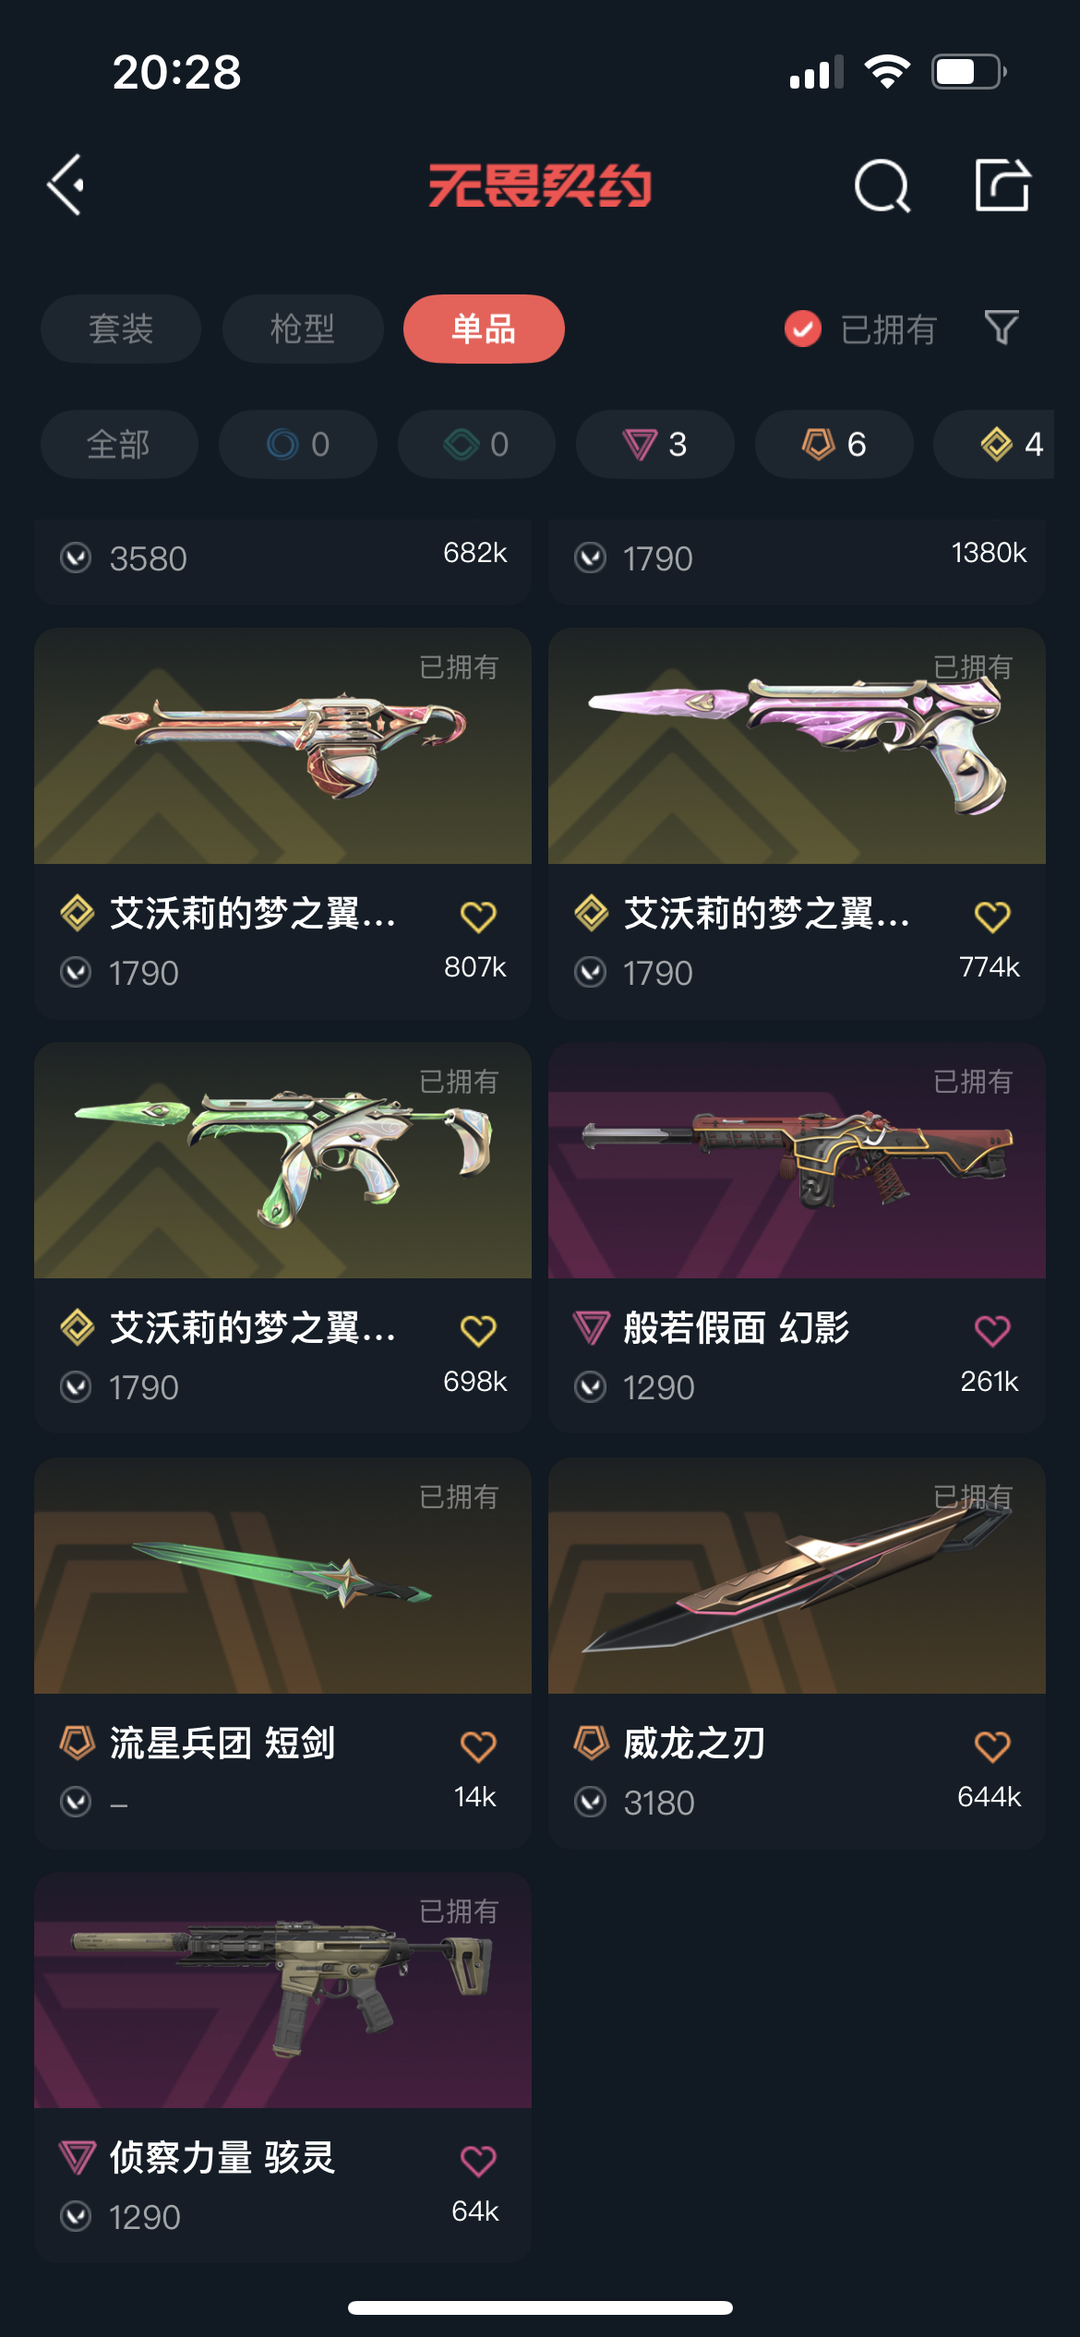Open the funnel filter icon
Viewport: 1080px width, 2337px height.
(1001, 328)
